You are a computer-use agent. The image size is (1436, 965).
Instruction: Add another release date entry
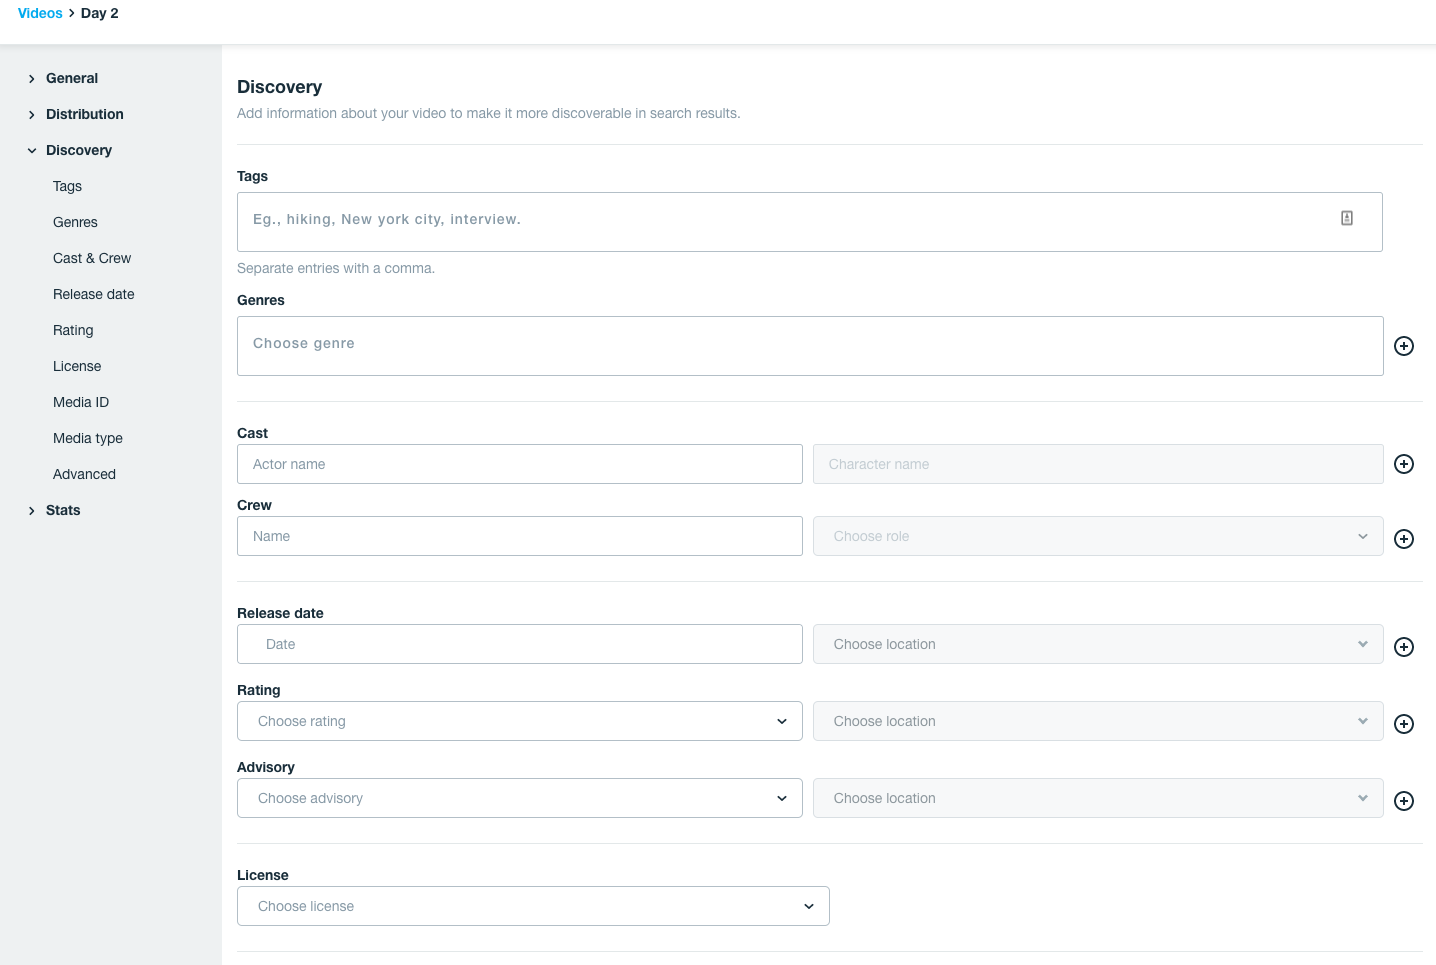(1404, 647)
